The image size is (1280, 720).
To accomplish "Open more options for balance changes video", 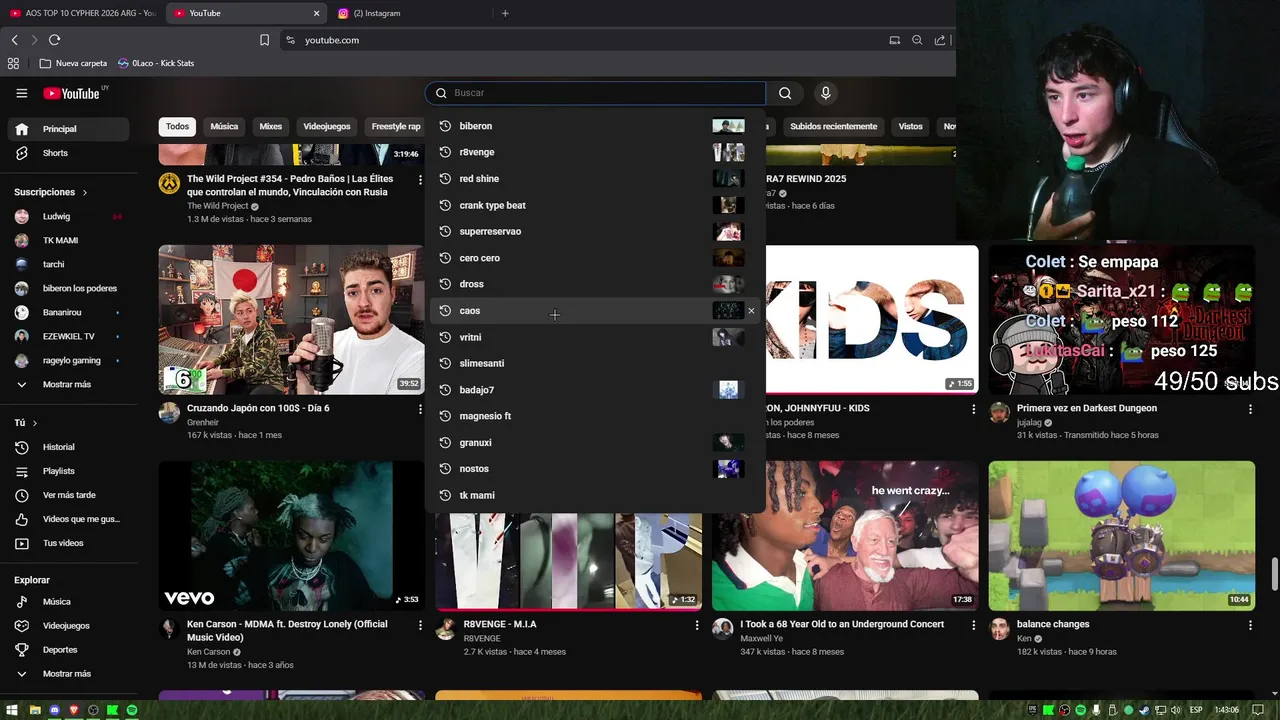I will point(1250,625).
